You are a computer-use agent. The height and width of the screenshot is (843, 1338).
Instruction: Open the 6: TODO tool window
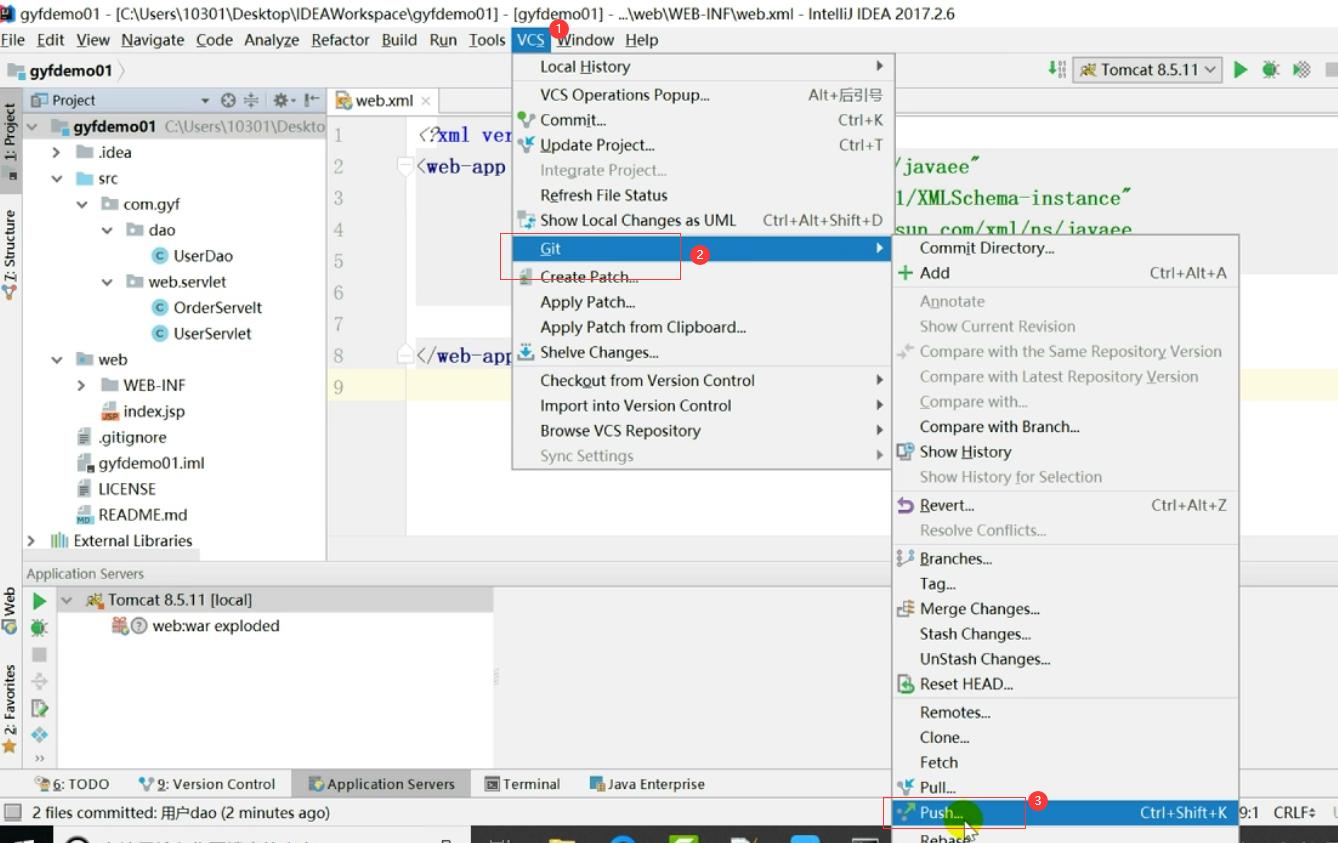(72, 784)
